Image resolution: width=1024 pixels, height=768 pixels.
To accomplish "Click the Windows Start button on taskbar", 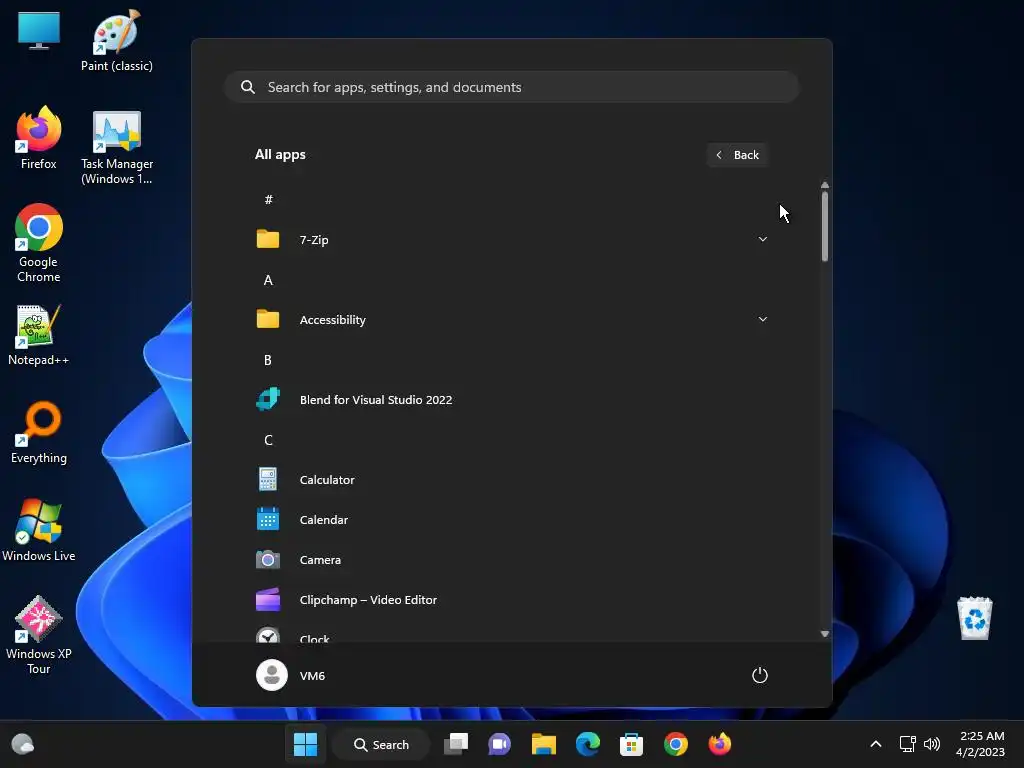I will [x=305, y=744].
